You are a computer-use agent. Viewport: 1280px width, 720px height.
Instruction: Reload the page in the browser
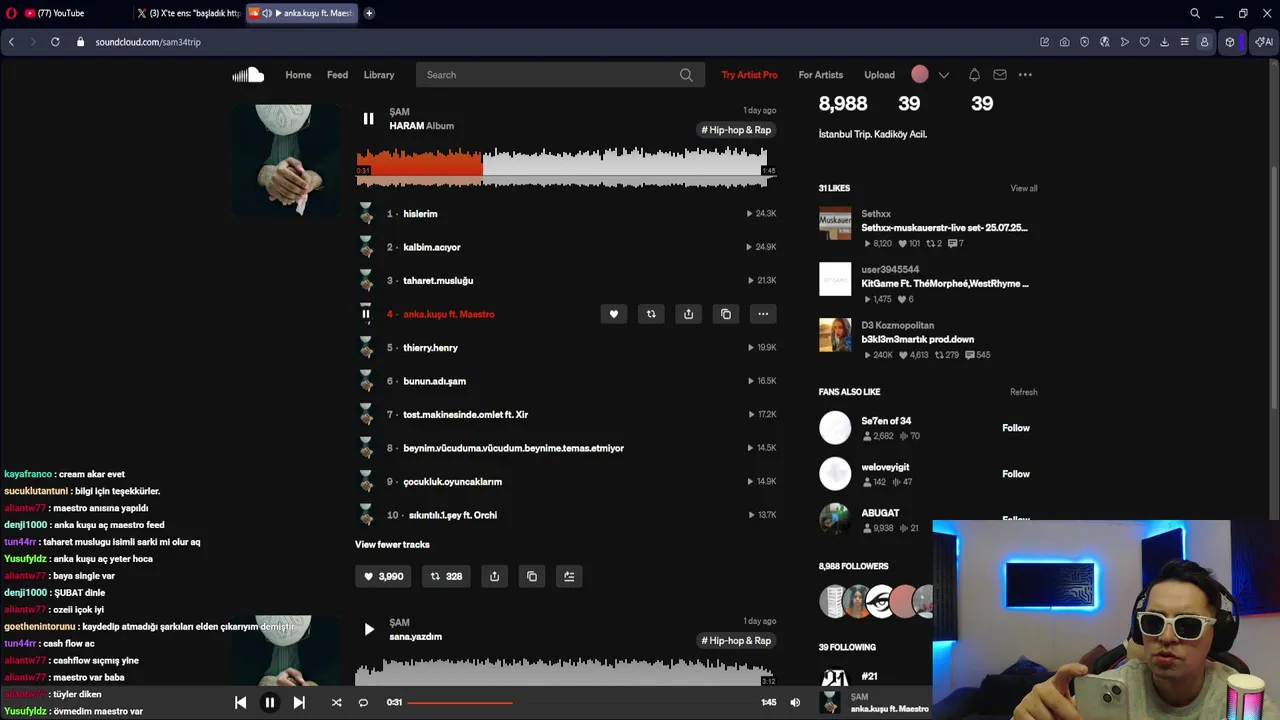(55, 42)
